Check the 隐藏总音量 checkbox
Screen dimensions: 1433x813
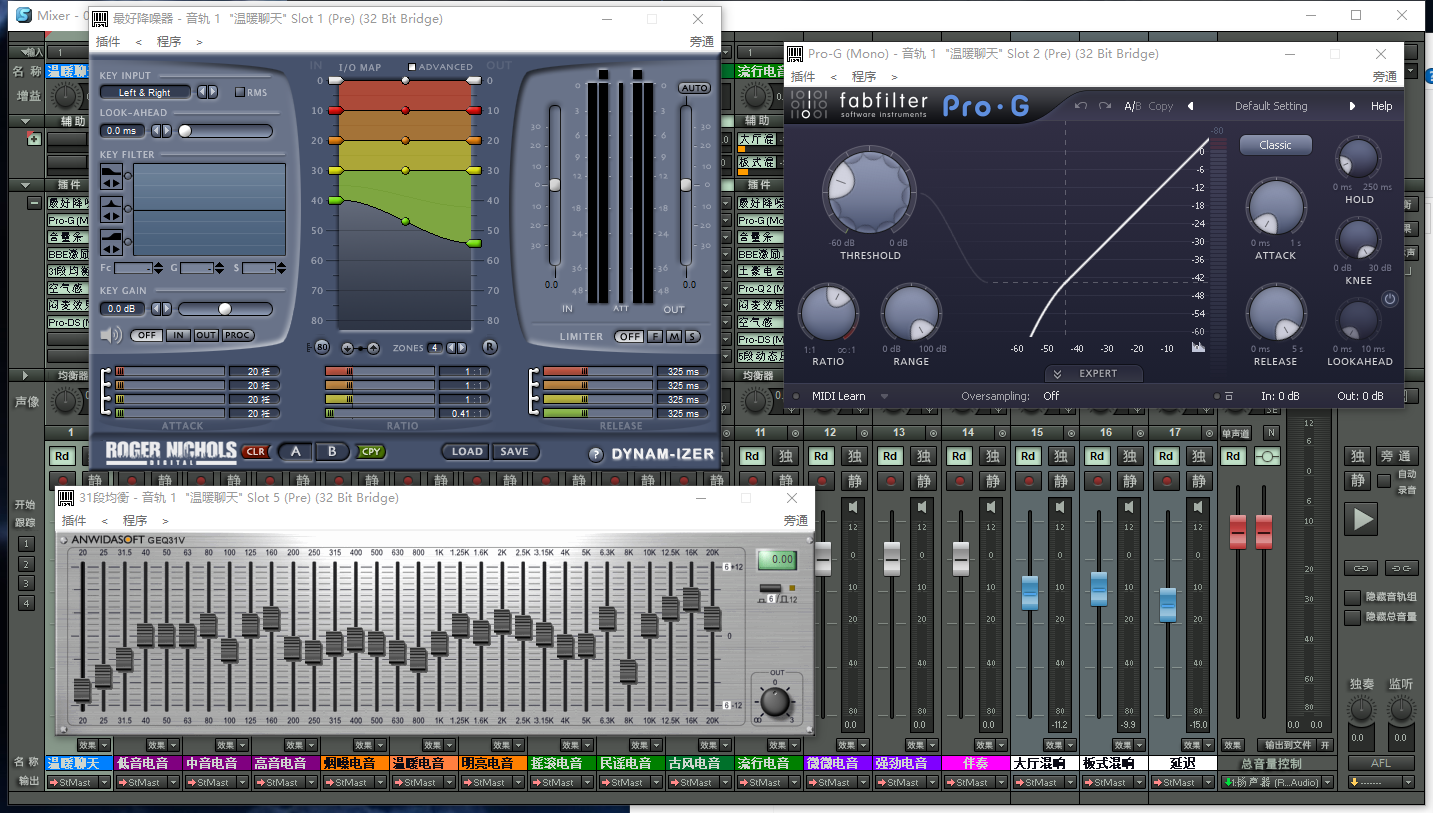pyautogui.click(x=1352, y=617)
